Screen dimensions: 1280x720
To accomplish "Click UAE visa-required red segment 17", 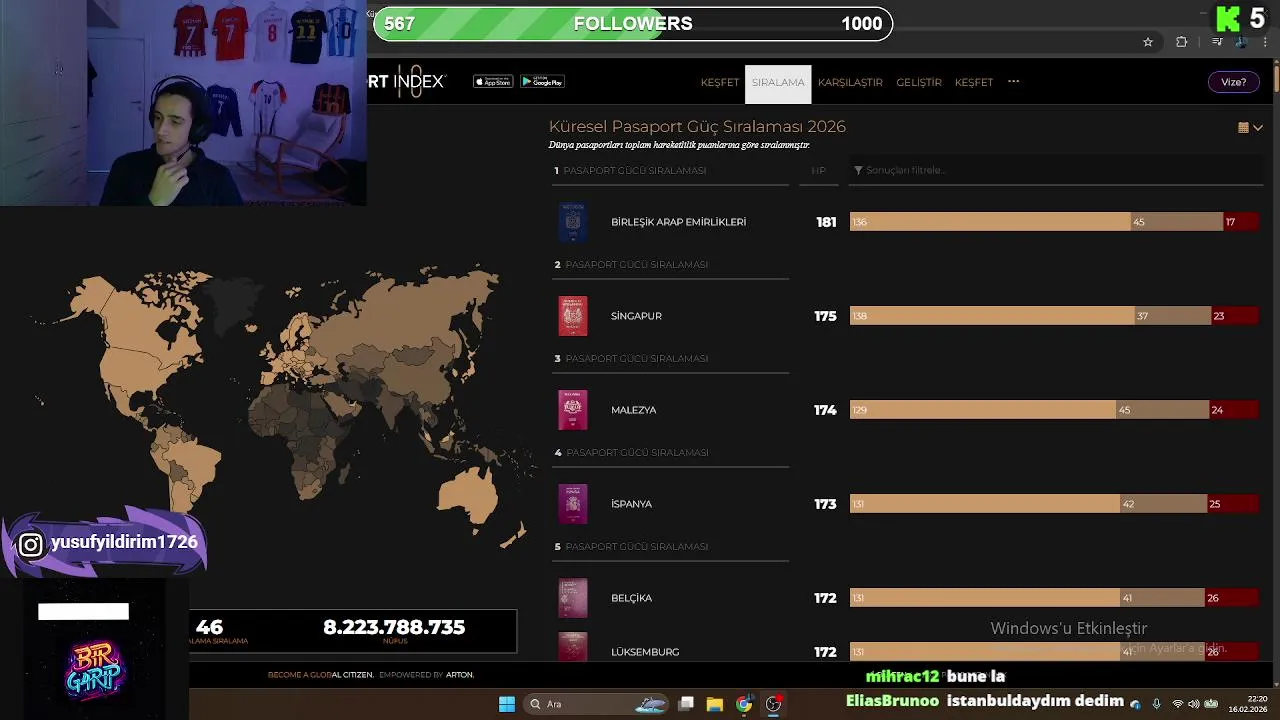I will pyautogui.click(x=1240, y=222).
